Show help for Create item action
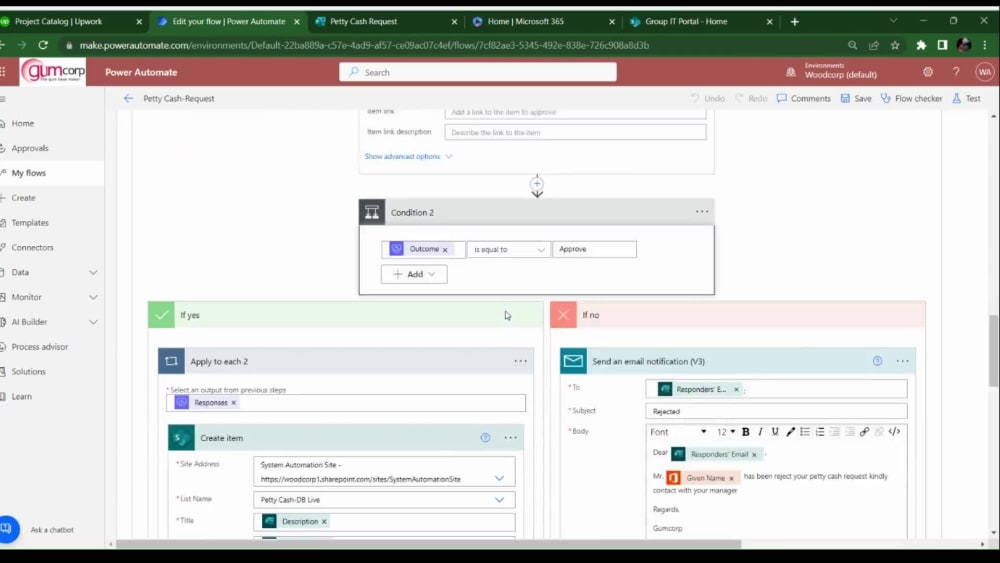The height and width of the screenshot is (563, 1000). [x=485, y=437]
